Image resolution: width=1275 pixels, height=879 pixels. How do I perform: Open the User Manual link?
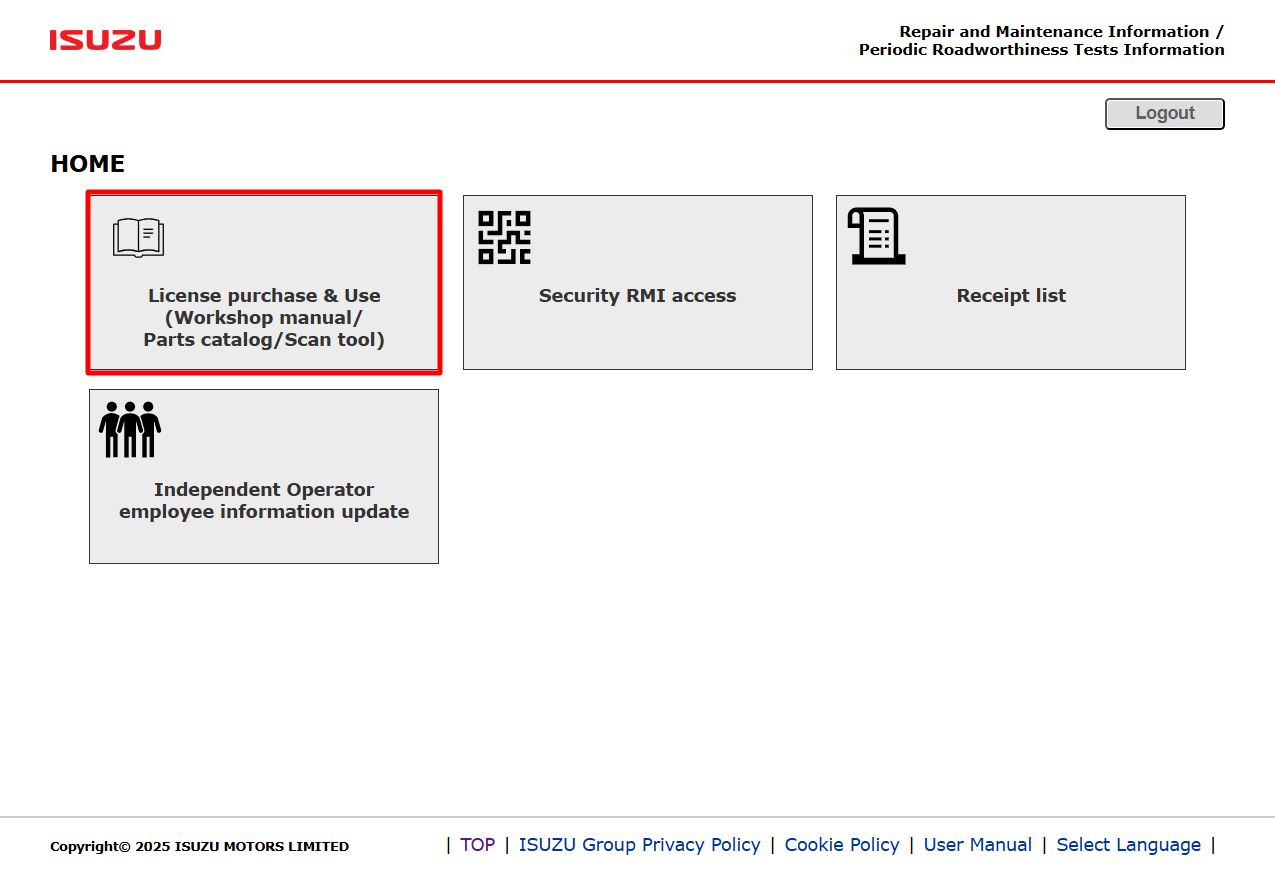[x=977, y=845]
